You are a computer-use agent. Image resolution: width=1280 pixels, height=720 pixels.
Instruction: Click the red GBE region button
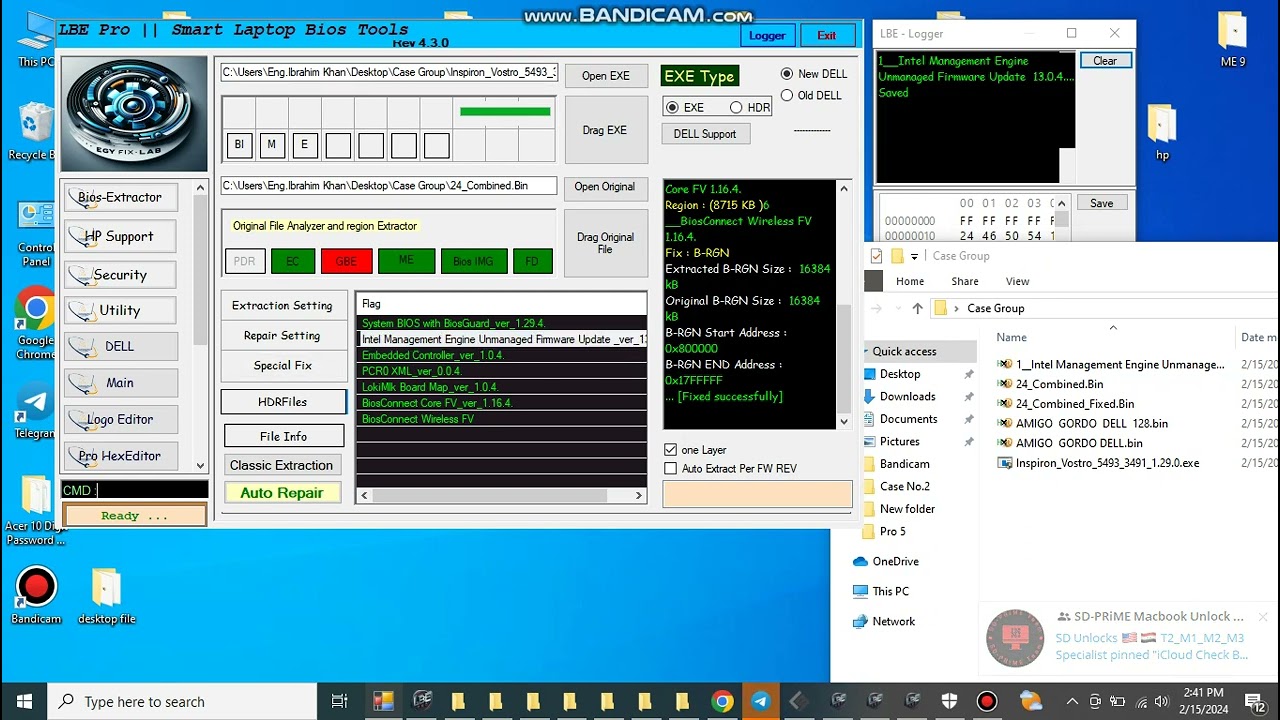(x=346, y=261)
